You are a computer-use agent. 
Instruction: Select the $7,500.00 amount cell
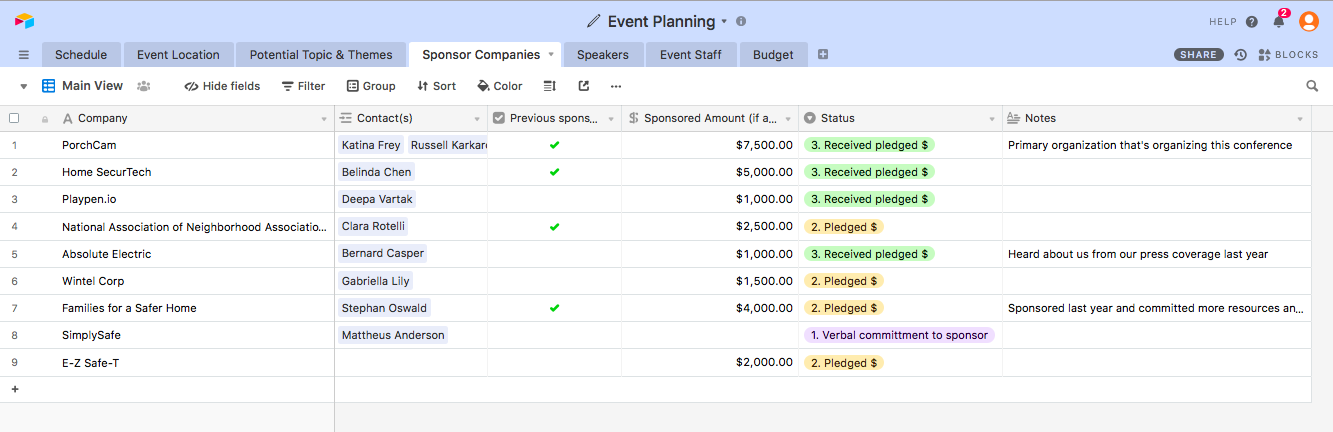(x=710, y=145)
